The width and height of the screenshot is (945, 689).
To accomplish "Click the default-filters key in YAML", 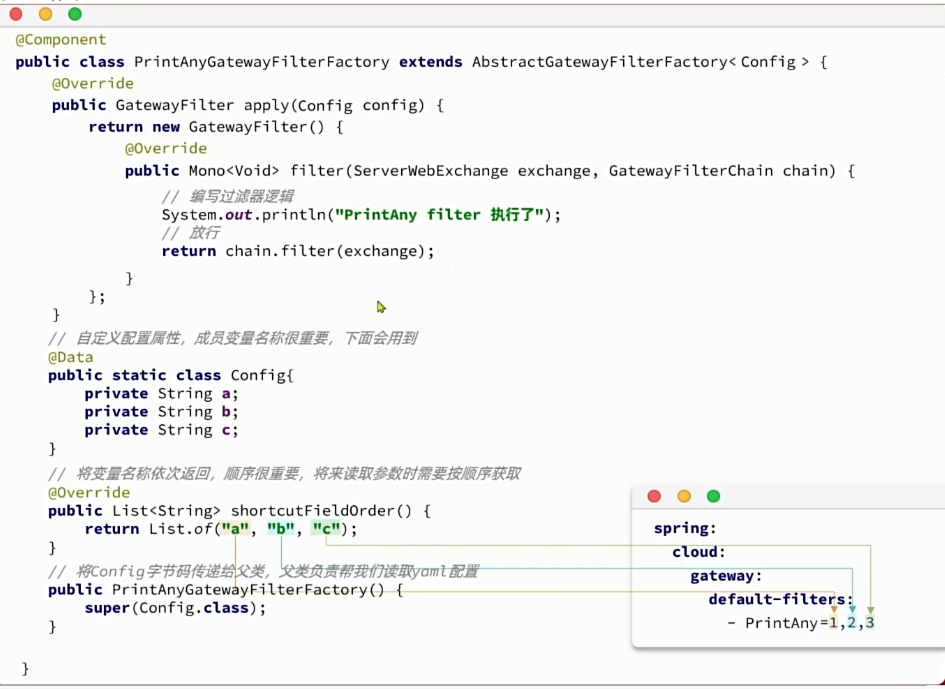I will tap(779, 600).
